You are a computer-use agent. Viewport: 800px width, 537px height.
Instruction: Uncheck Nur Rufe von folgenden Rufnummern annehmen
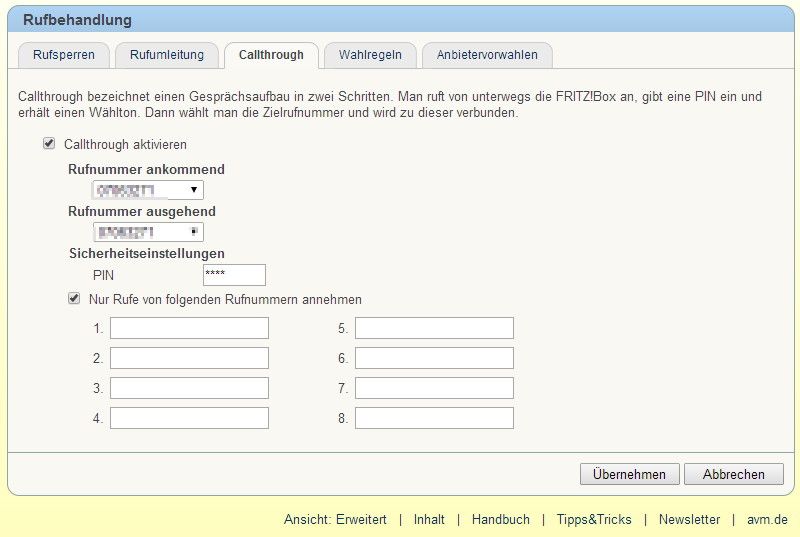pos(74,298)
